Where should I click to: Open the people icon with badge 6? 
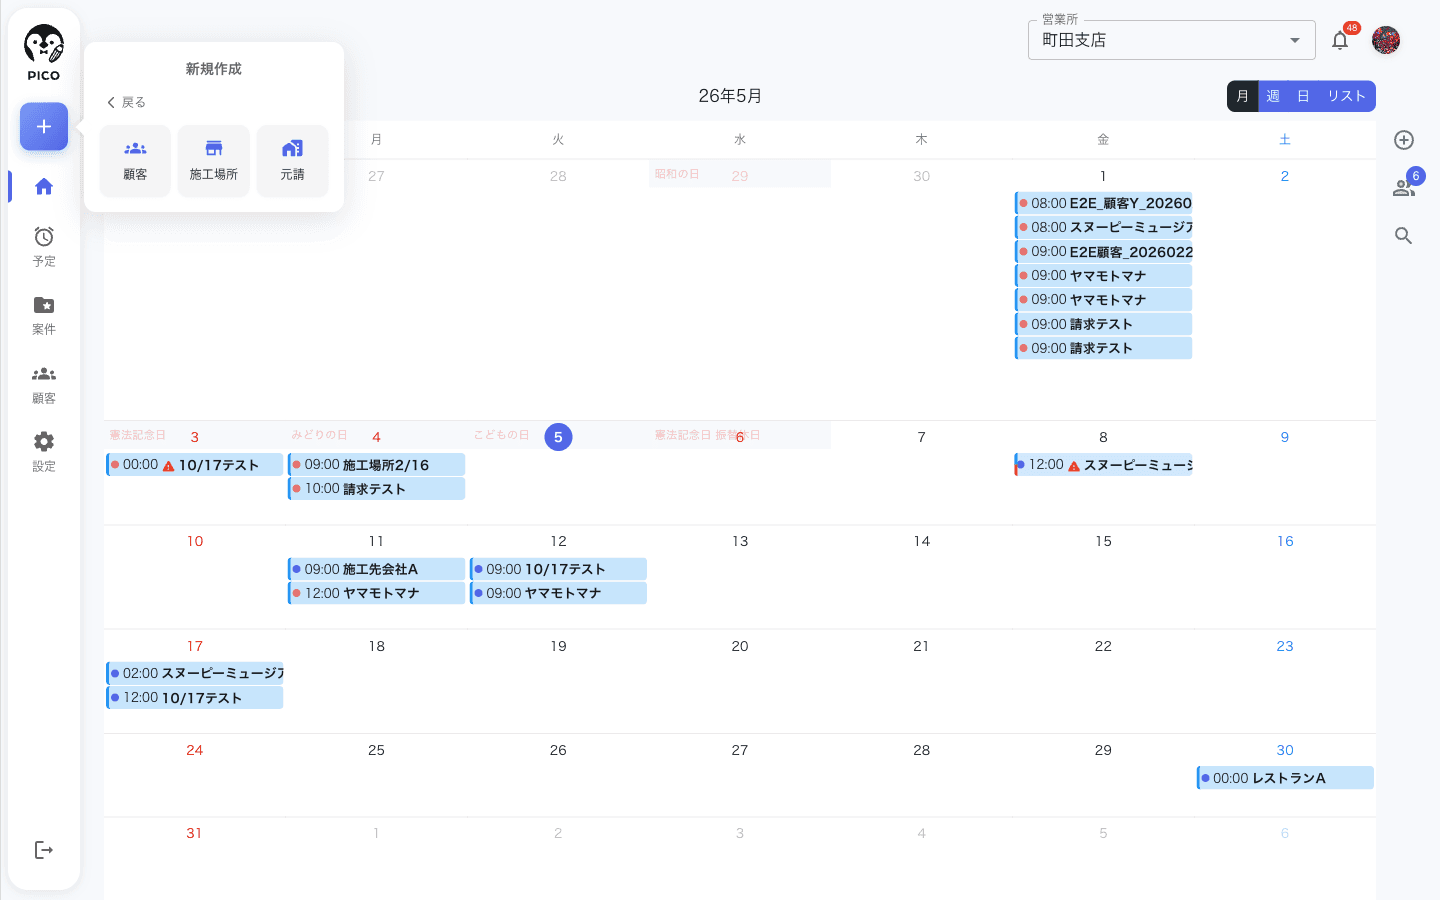point(1404,187)
